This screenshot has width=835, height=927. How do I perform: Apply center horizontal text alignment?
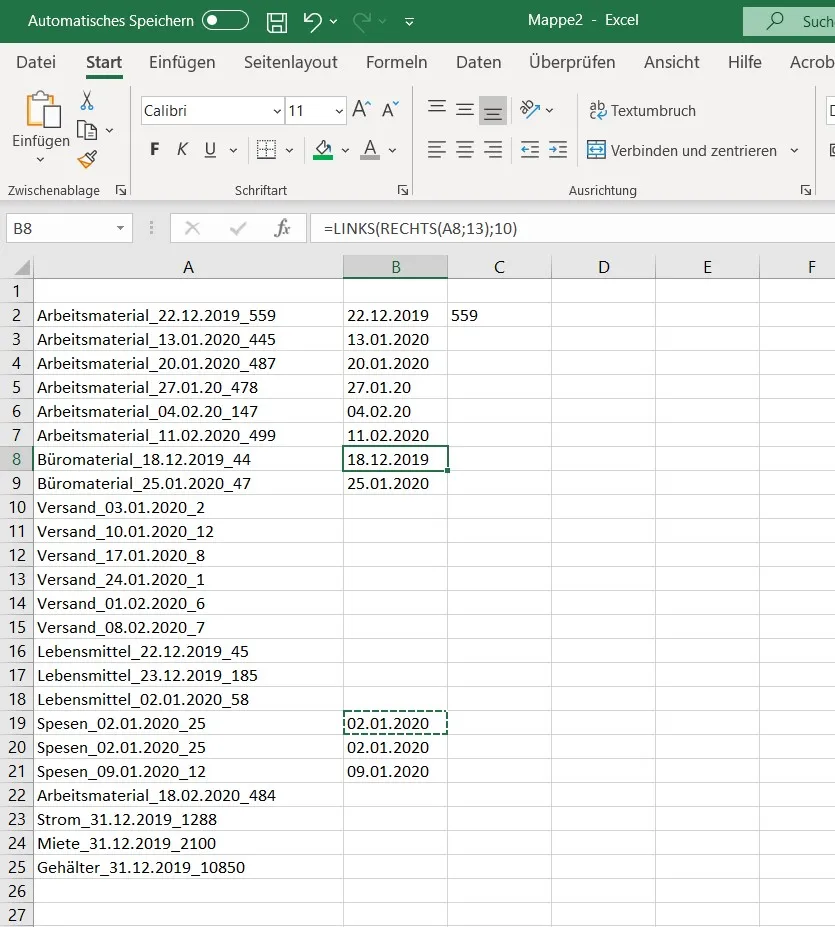point(465,150)
